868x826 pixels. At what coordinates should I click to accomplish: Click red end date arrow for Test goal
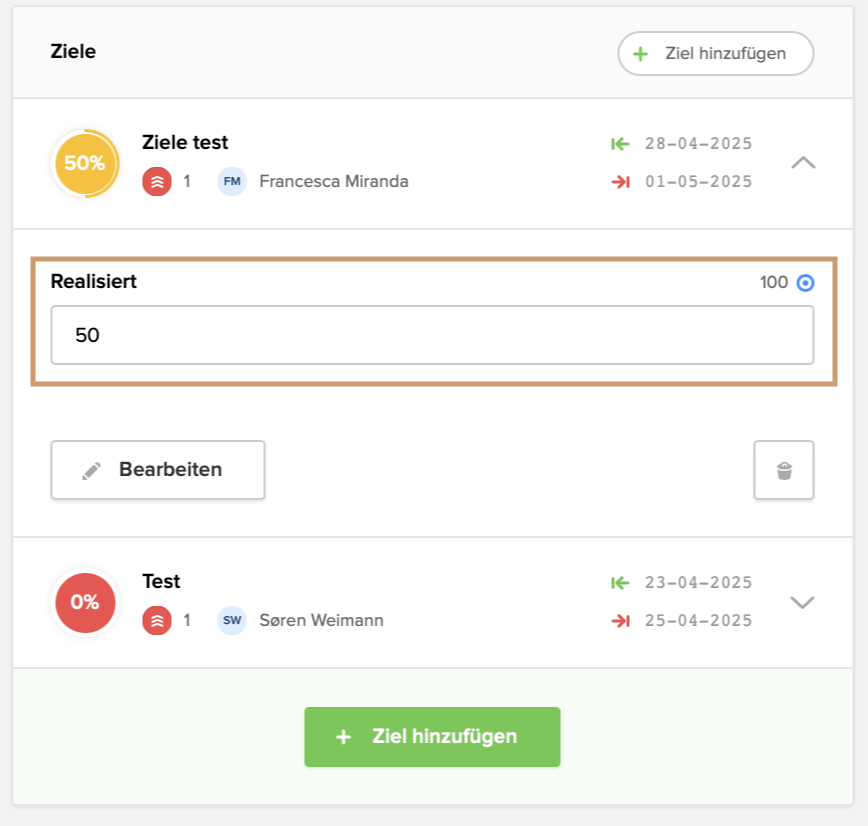[x=620, y=621]
